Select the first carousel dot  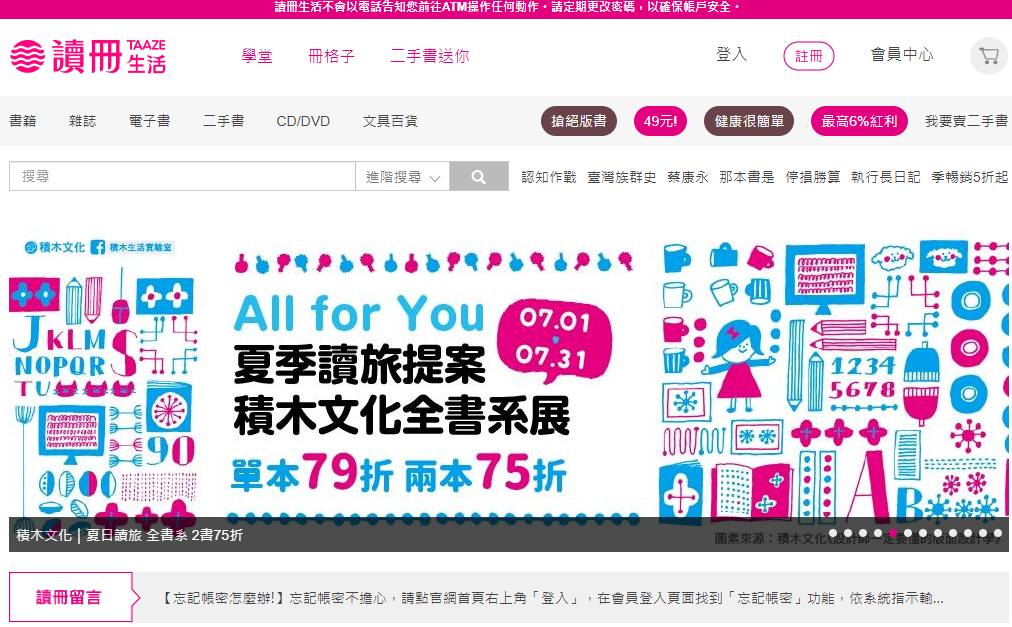coord(833,533)
